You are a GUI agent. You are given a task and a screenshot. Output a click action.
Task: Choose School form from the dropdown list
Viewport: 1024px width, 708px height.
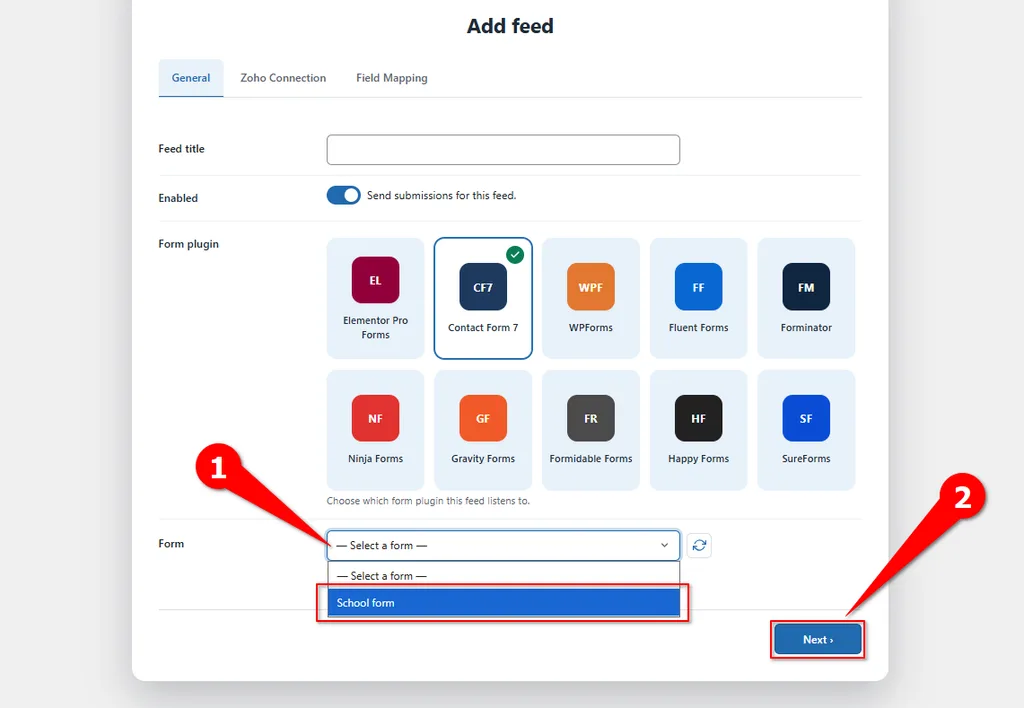click(504, 603)
